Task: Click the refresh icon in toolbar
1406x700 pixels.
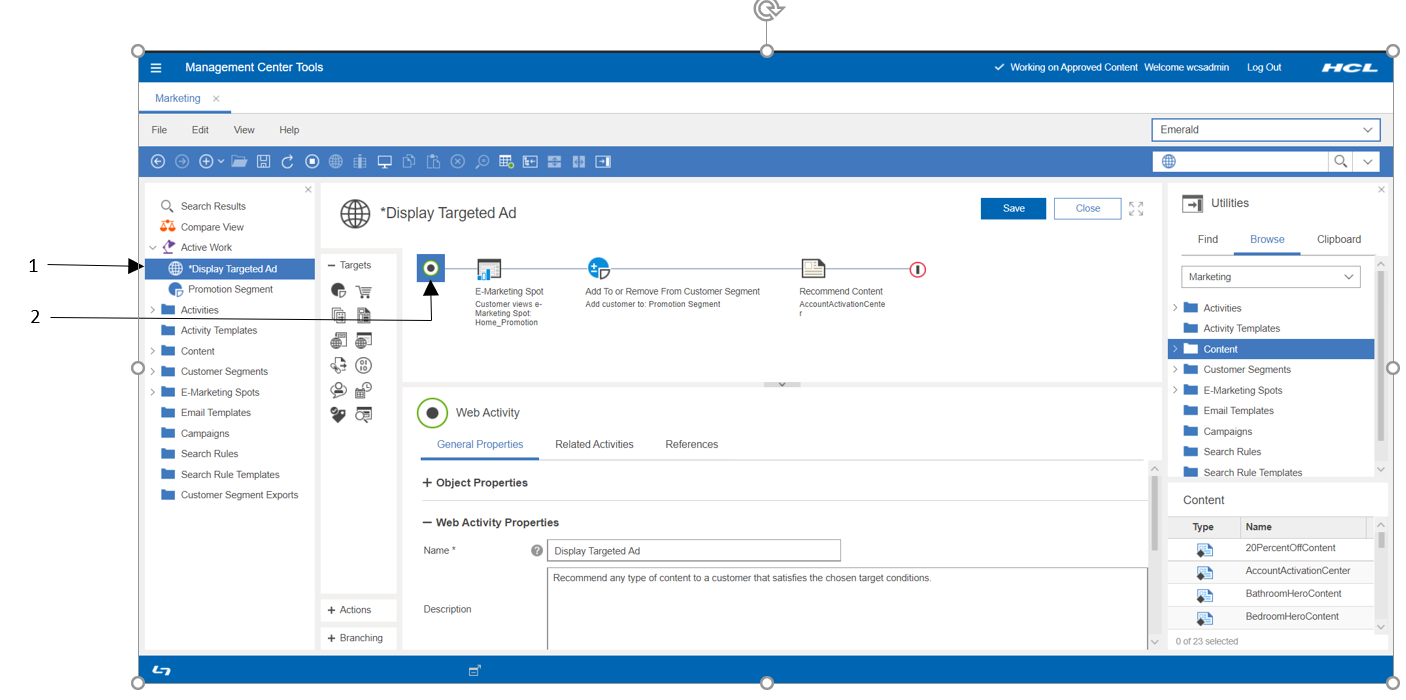Action: click(287, 161)
